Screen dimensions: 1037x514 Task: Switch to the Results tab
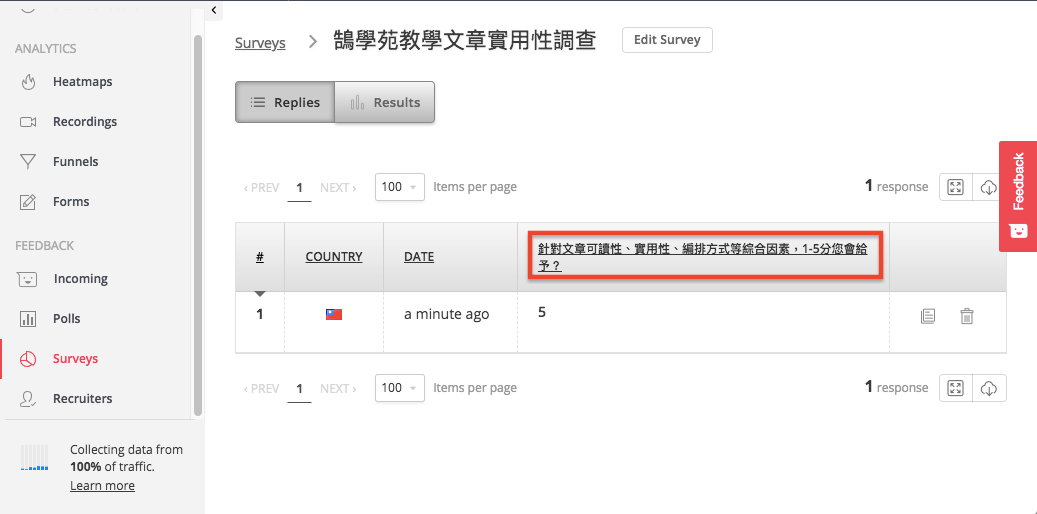coord(385,102)
